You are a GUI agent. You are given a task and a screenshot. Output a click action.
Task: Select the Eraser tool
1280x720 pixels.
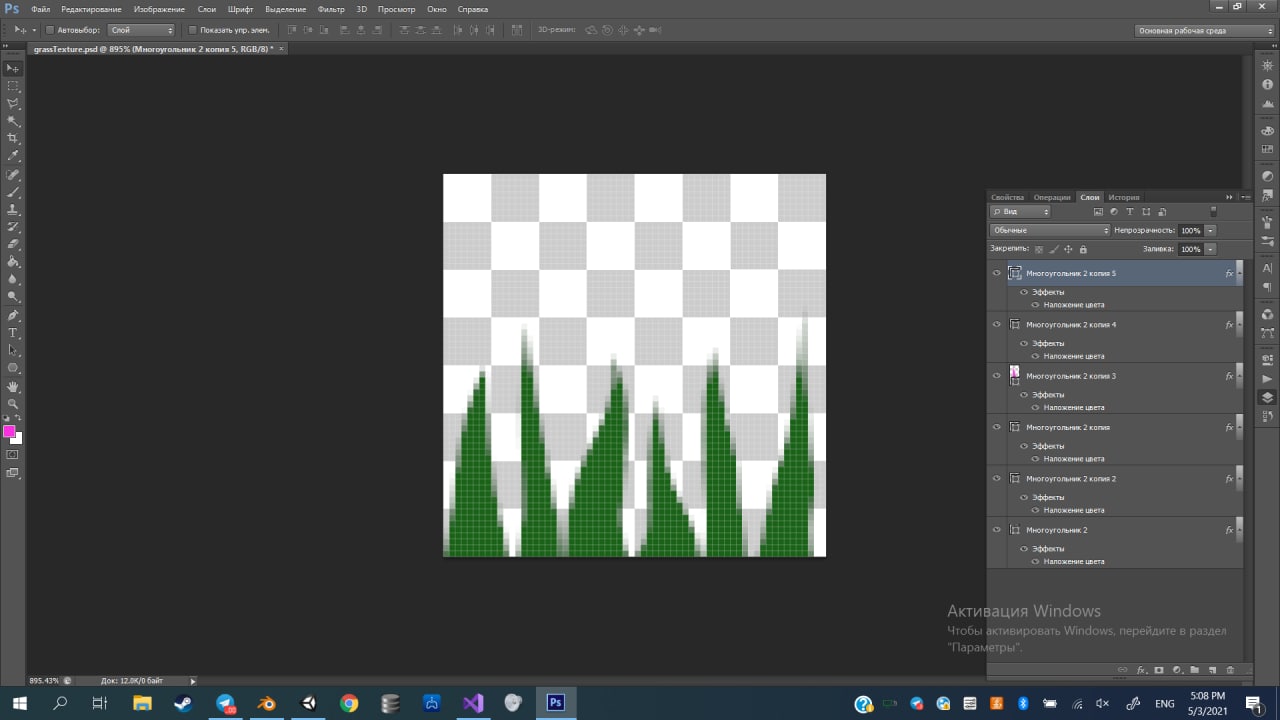point(13,244)
